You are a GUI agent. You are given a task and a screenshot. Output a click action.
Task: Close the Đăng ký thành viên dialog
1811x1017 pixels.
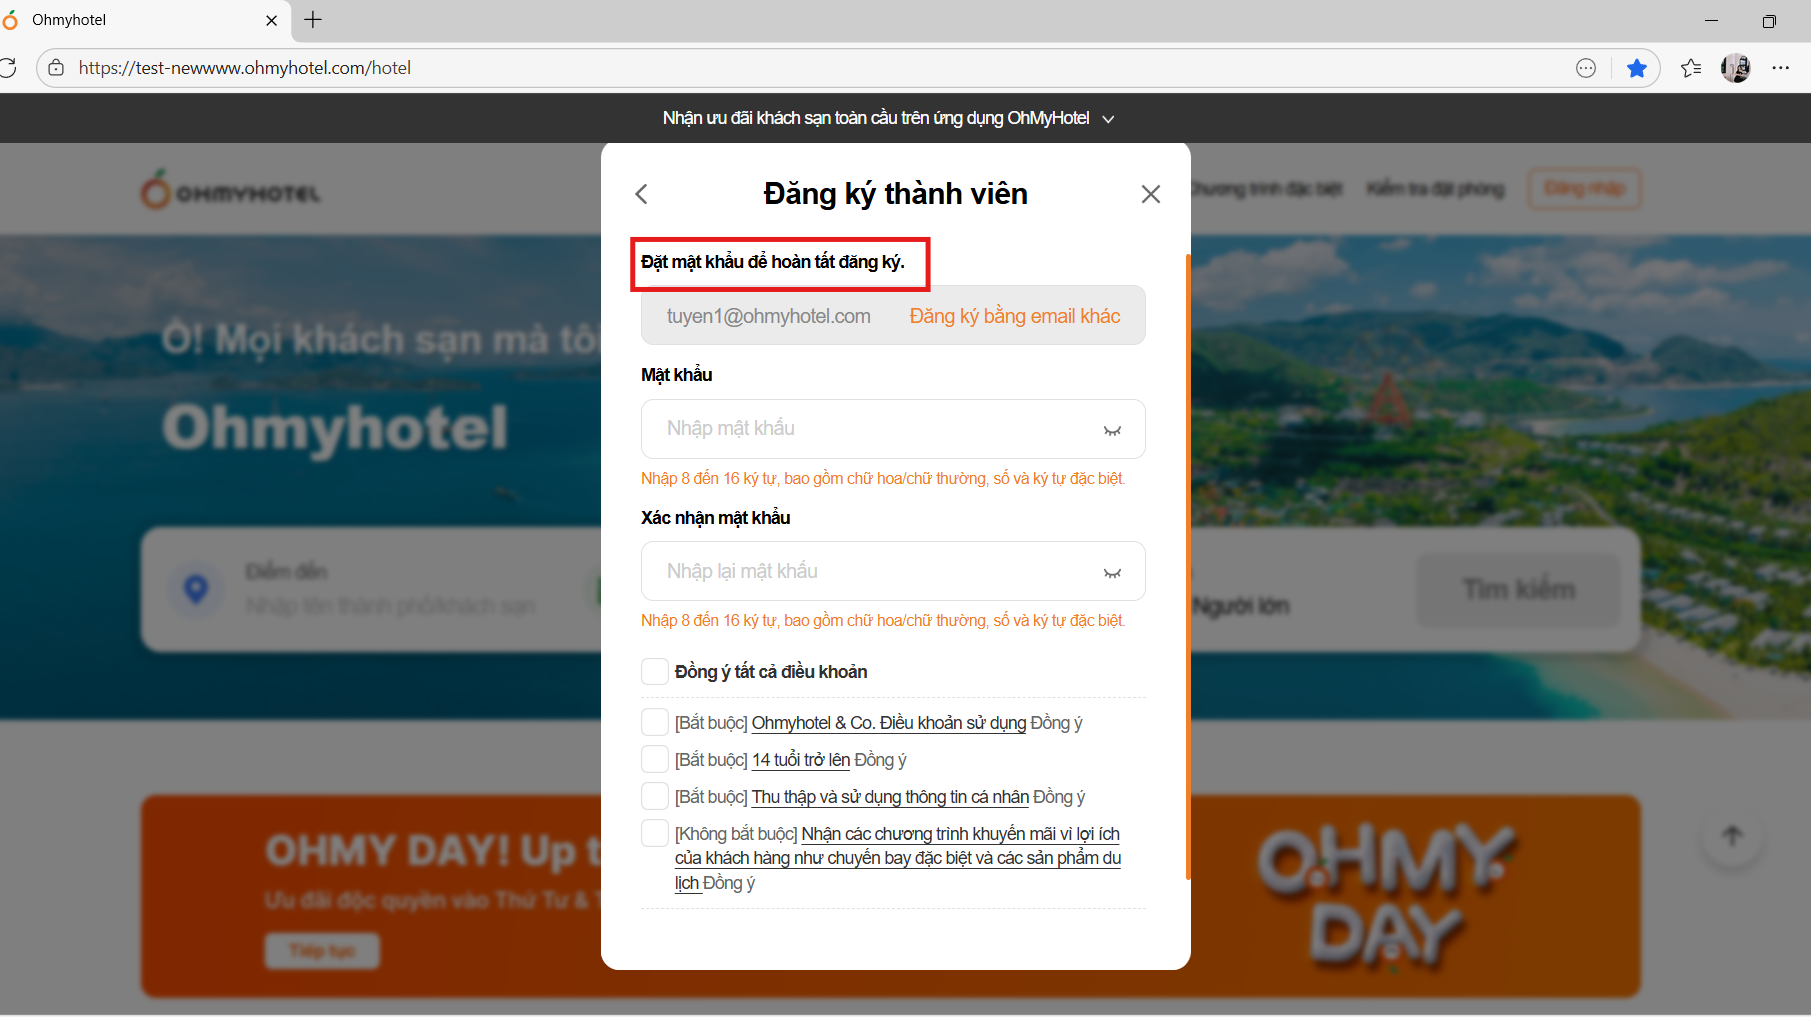click(x=1151, y=194)
